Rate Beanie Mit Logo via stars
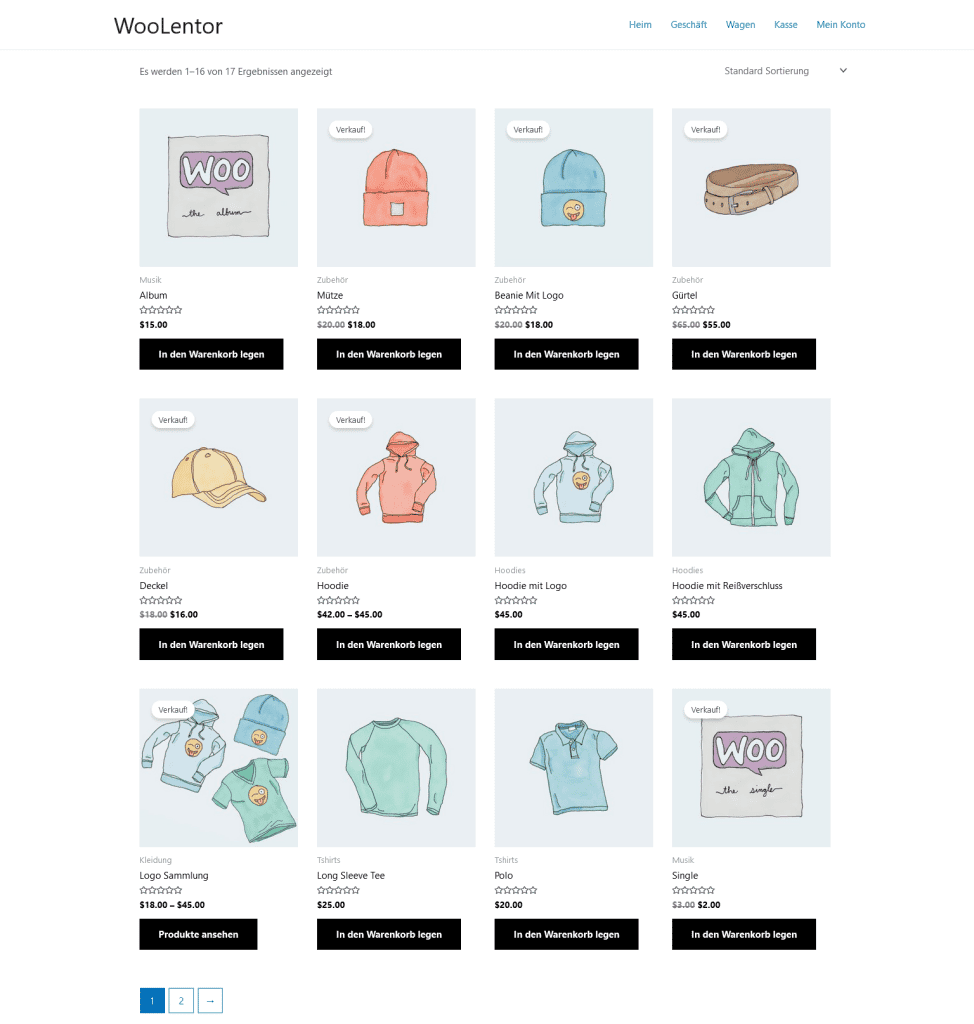The image size is (974, 1024). 515,310
